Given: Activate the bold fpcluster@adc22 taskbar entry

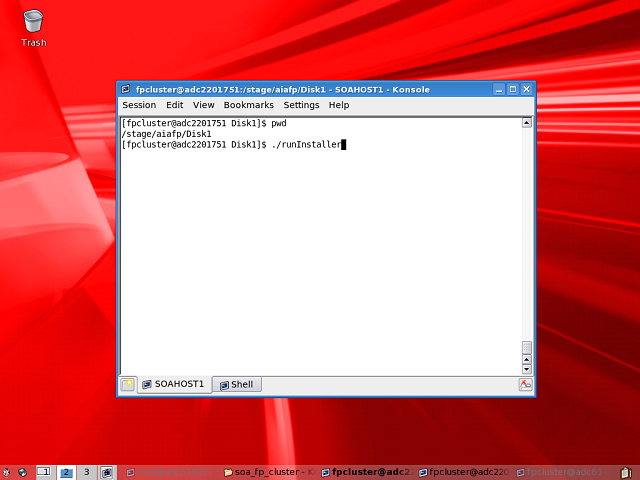Looking at the screenshot, I should [368, 472].
